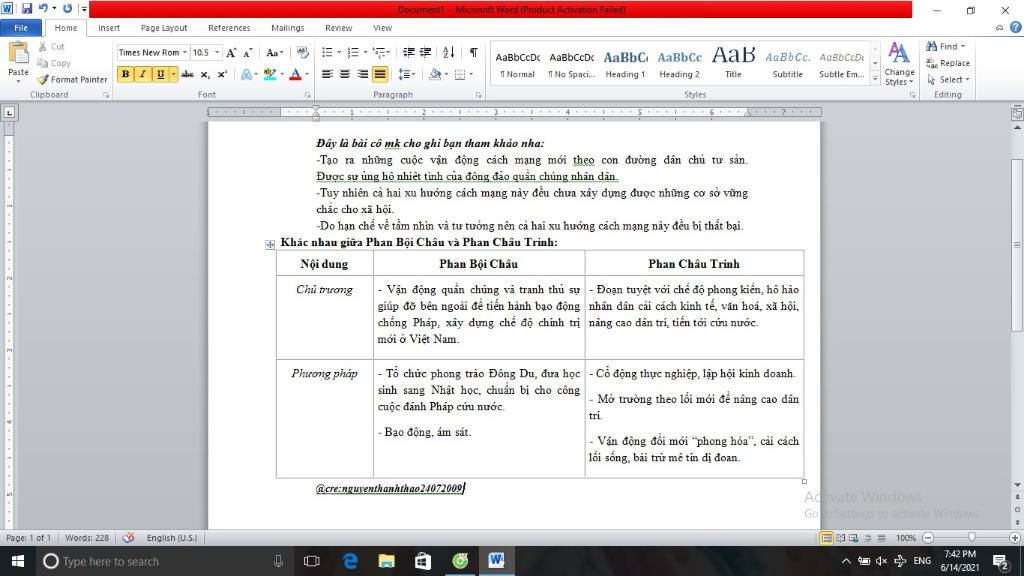Apply strikethrough formatting
Image resolution: width=1024 pixels, height=576 pixels.
click(x=188, y=74)
